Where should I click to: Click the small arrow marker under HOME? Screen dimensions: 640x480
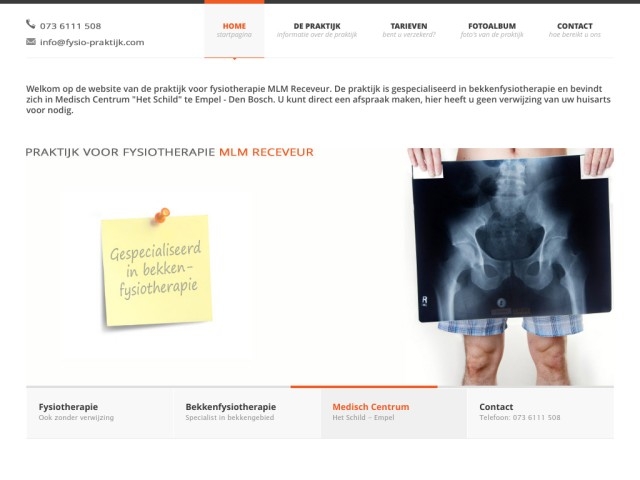coord(234,58)
